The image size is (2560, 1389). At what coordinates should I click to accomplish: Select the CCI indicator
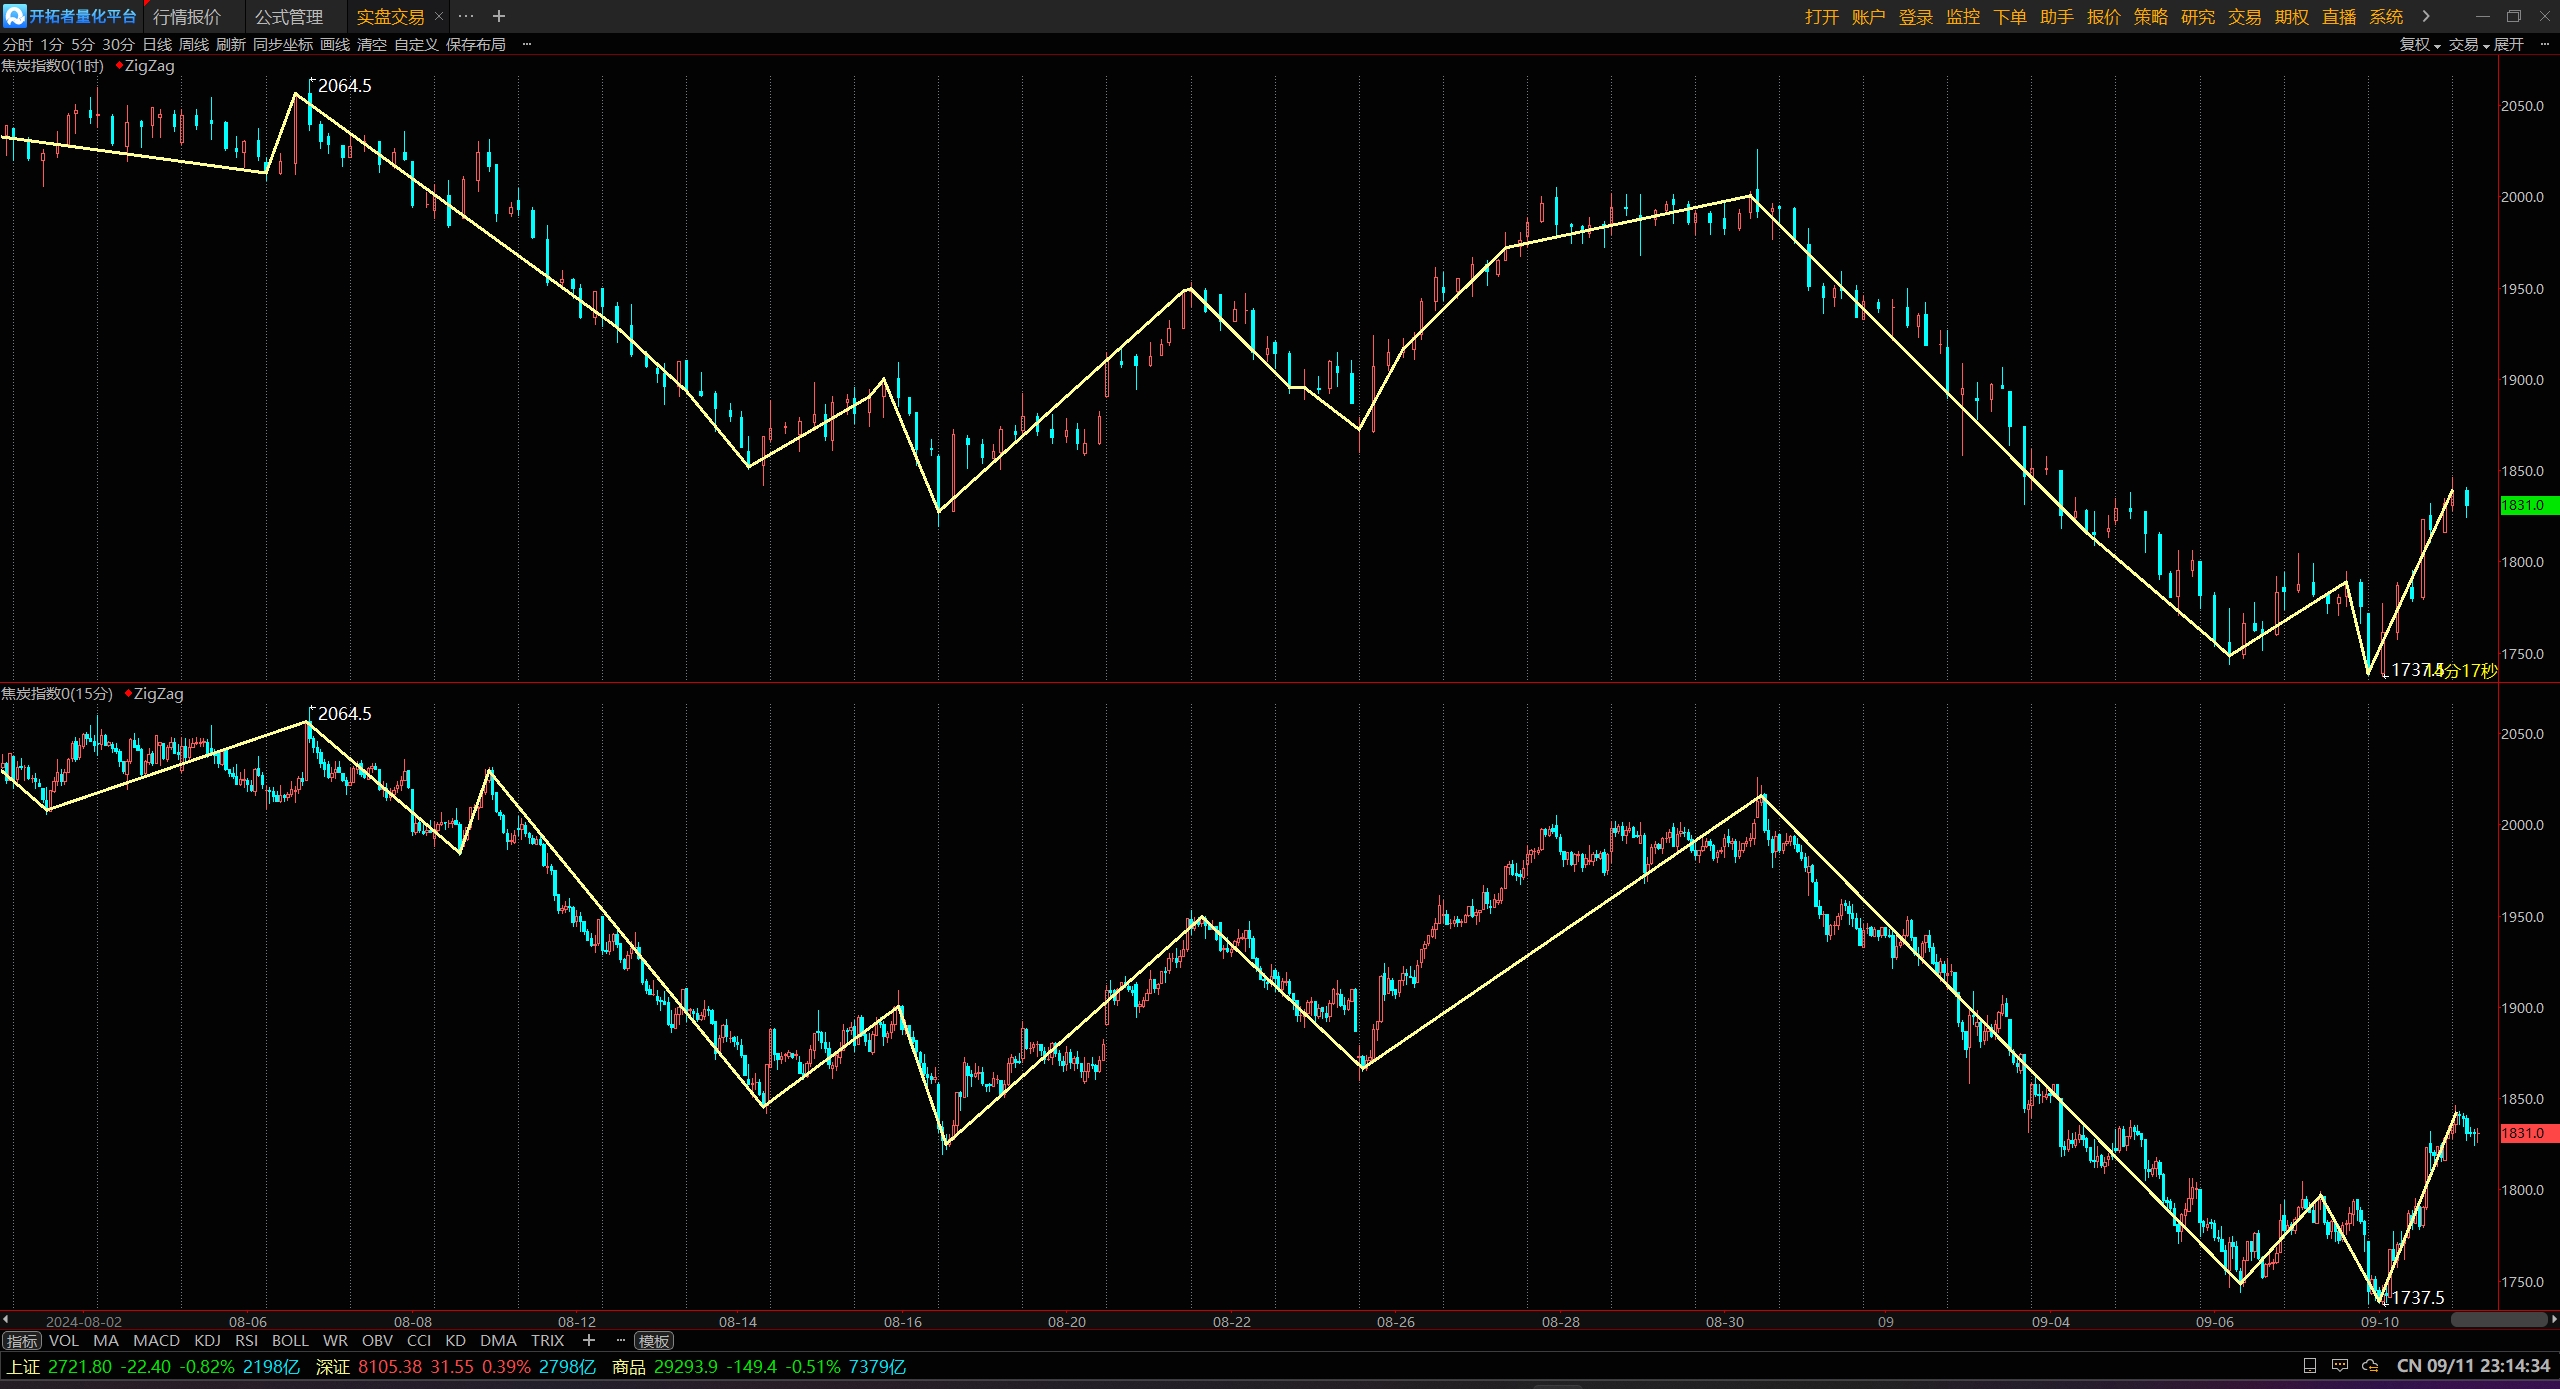point(419,1340)
